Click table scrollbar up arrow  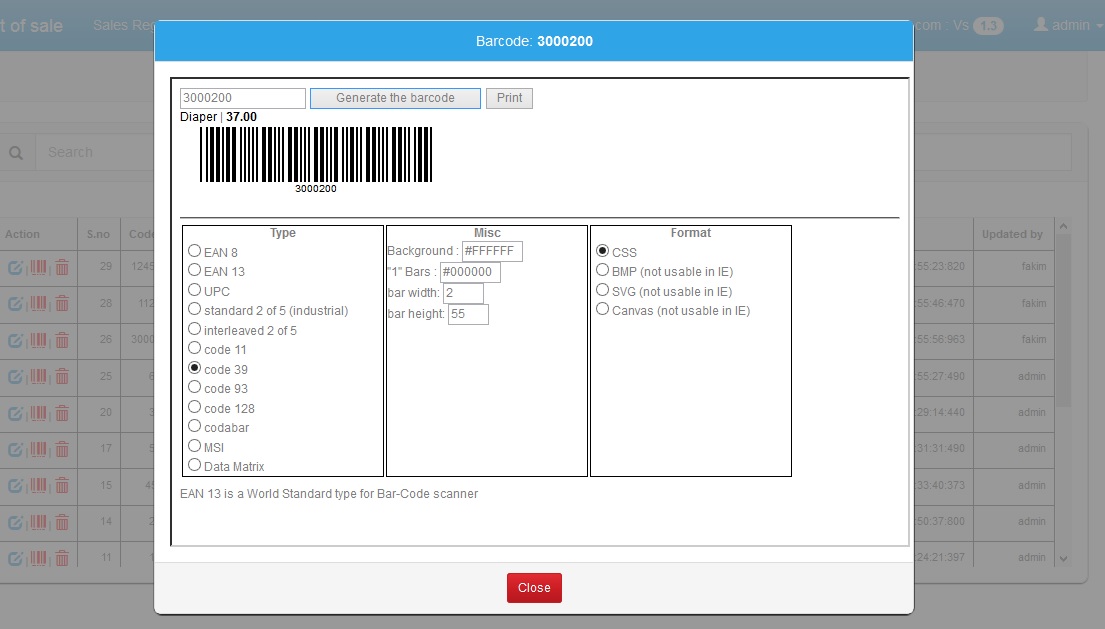tap(1063, 226)
